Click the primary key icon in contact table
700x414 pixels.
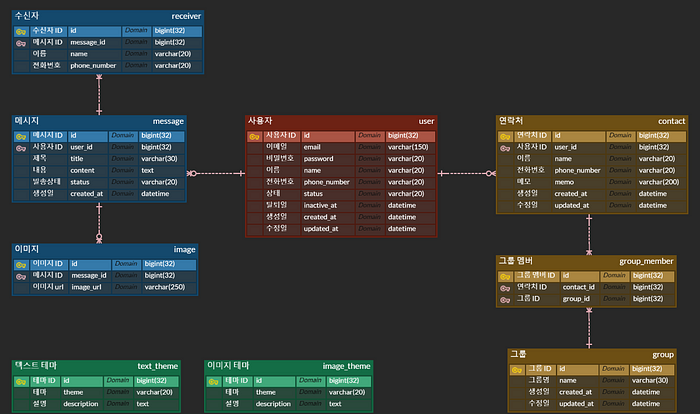pos(505,136)
